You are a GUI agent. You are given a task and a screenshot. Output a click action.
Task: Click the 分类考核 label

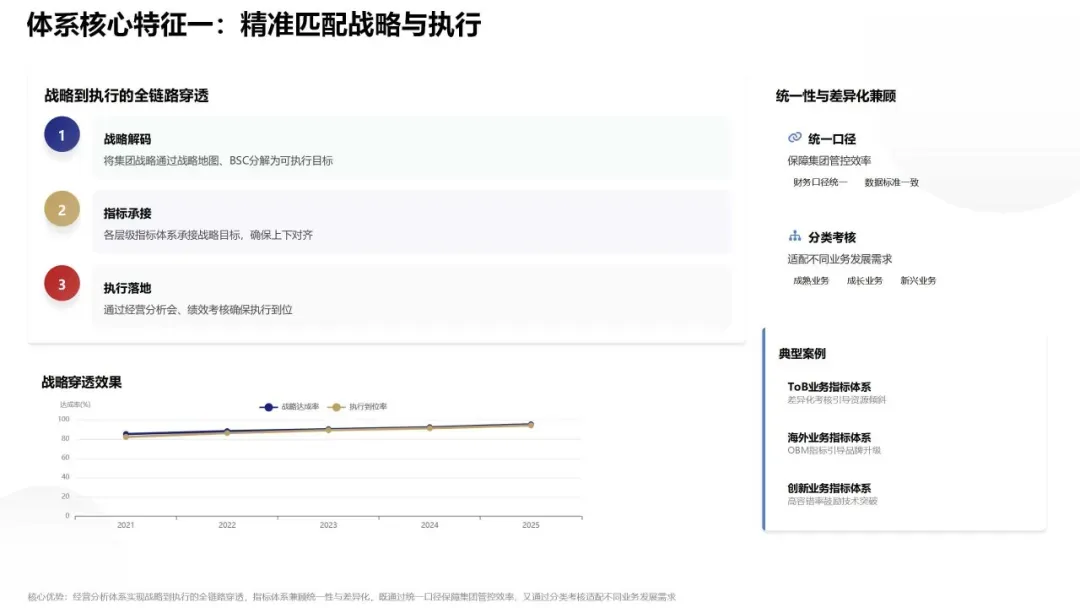(832, 238)
